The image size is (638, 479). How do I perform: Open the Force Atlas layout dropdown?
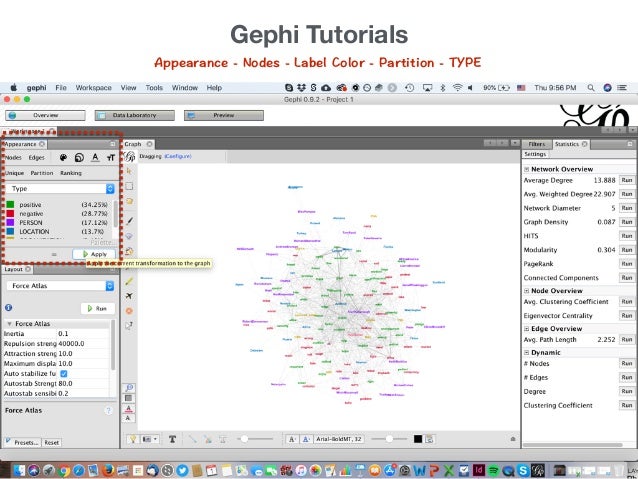(60, 286)
